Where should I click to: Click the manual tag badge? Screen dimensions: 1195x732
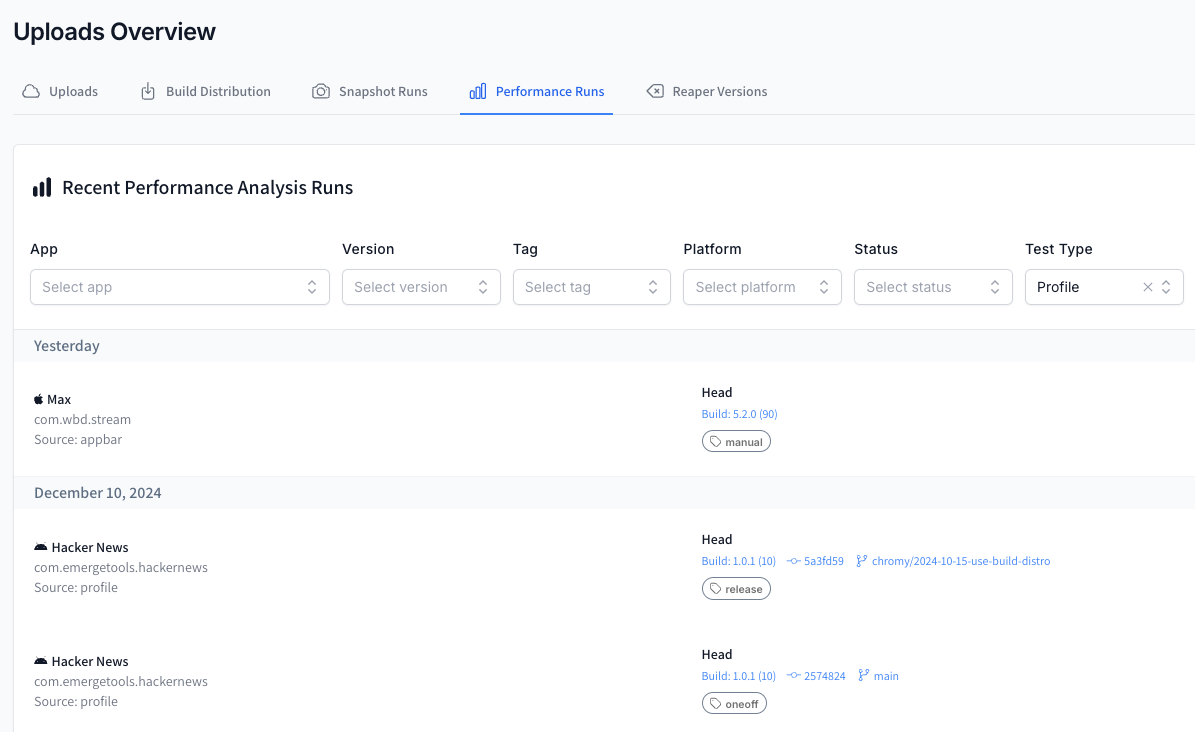click(x=736, y=442)
